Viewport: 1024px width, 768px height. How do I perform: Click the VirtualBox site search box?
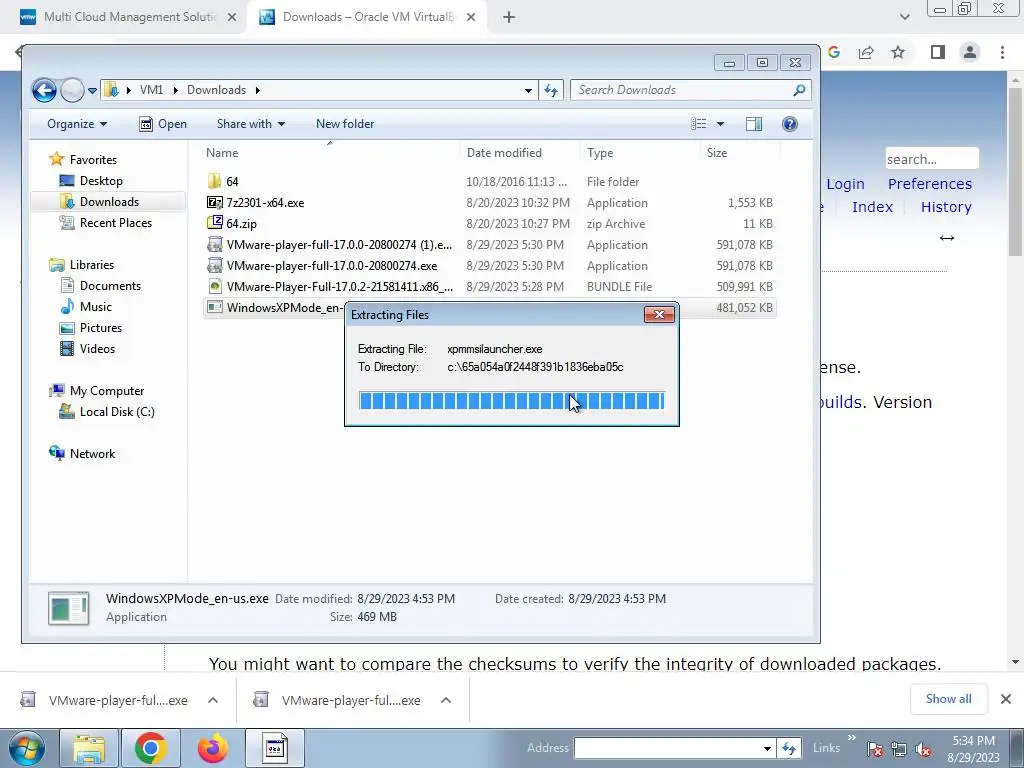[x=931, y=159]
